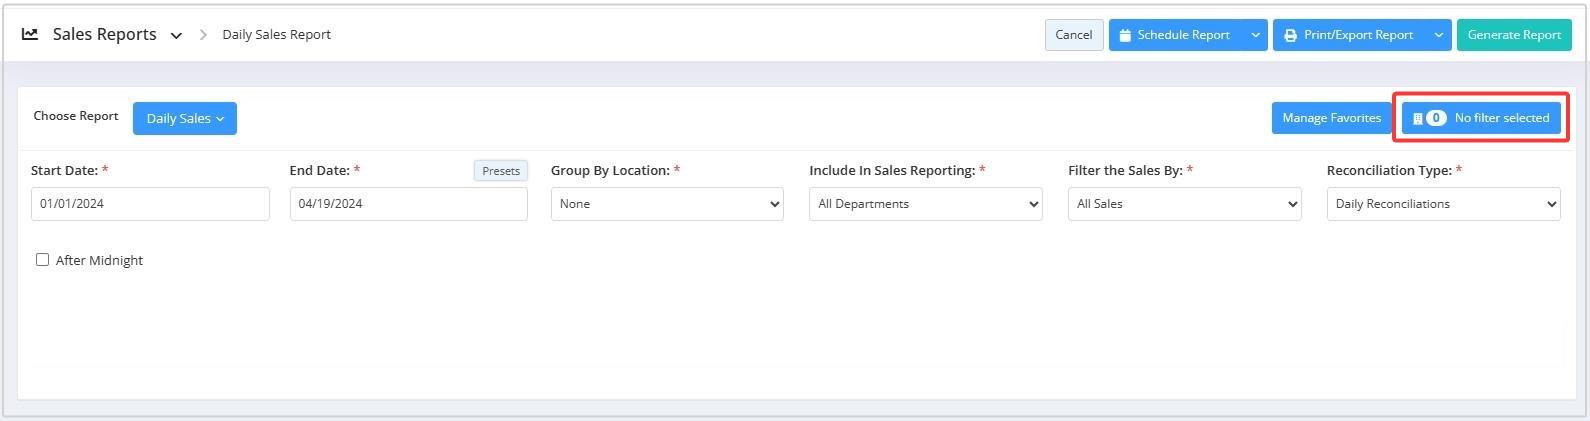Open the Include In Sales Reporting dropdown
The height and width of the screenshot is (421, 1590).
925,204
